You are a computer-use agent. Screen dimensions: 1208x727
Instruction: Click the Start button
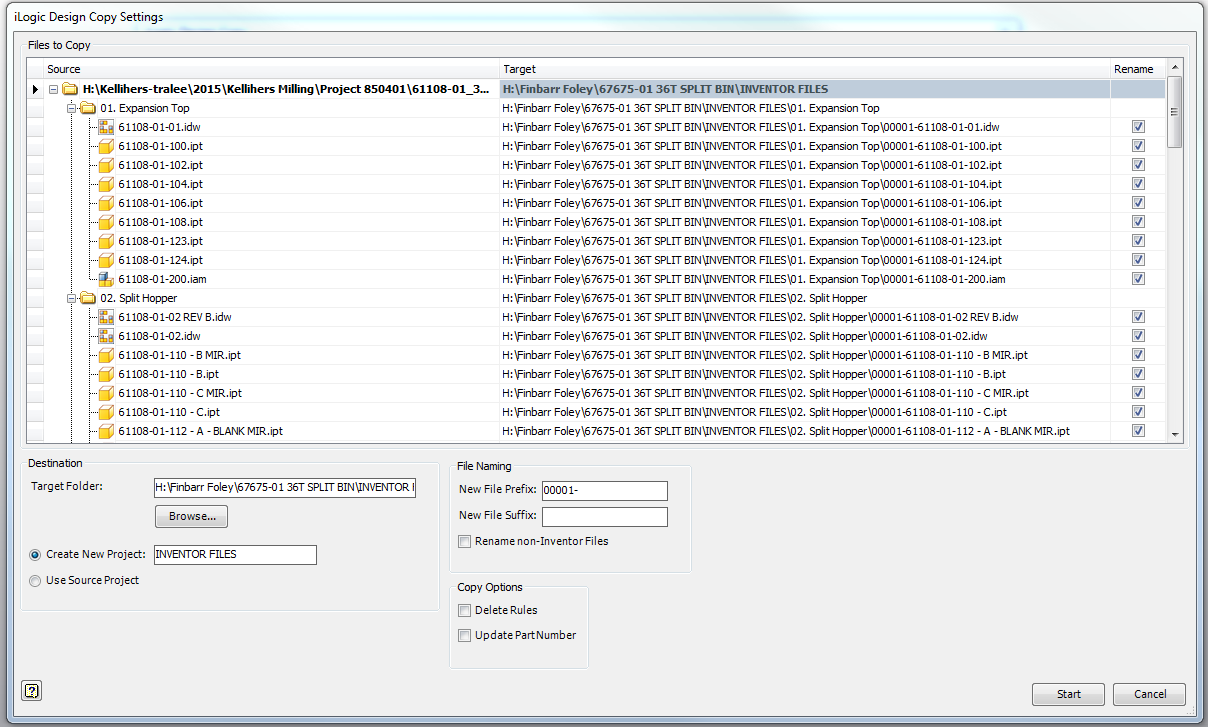tap(1069, 694)
